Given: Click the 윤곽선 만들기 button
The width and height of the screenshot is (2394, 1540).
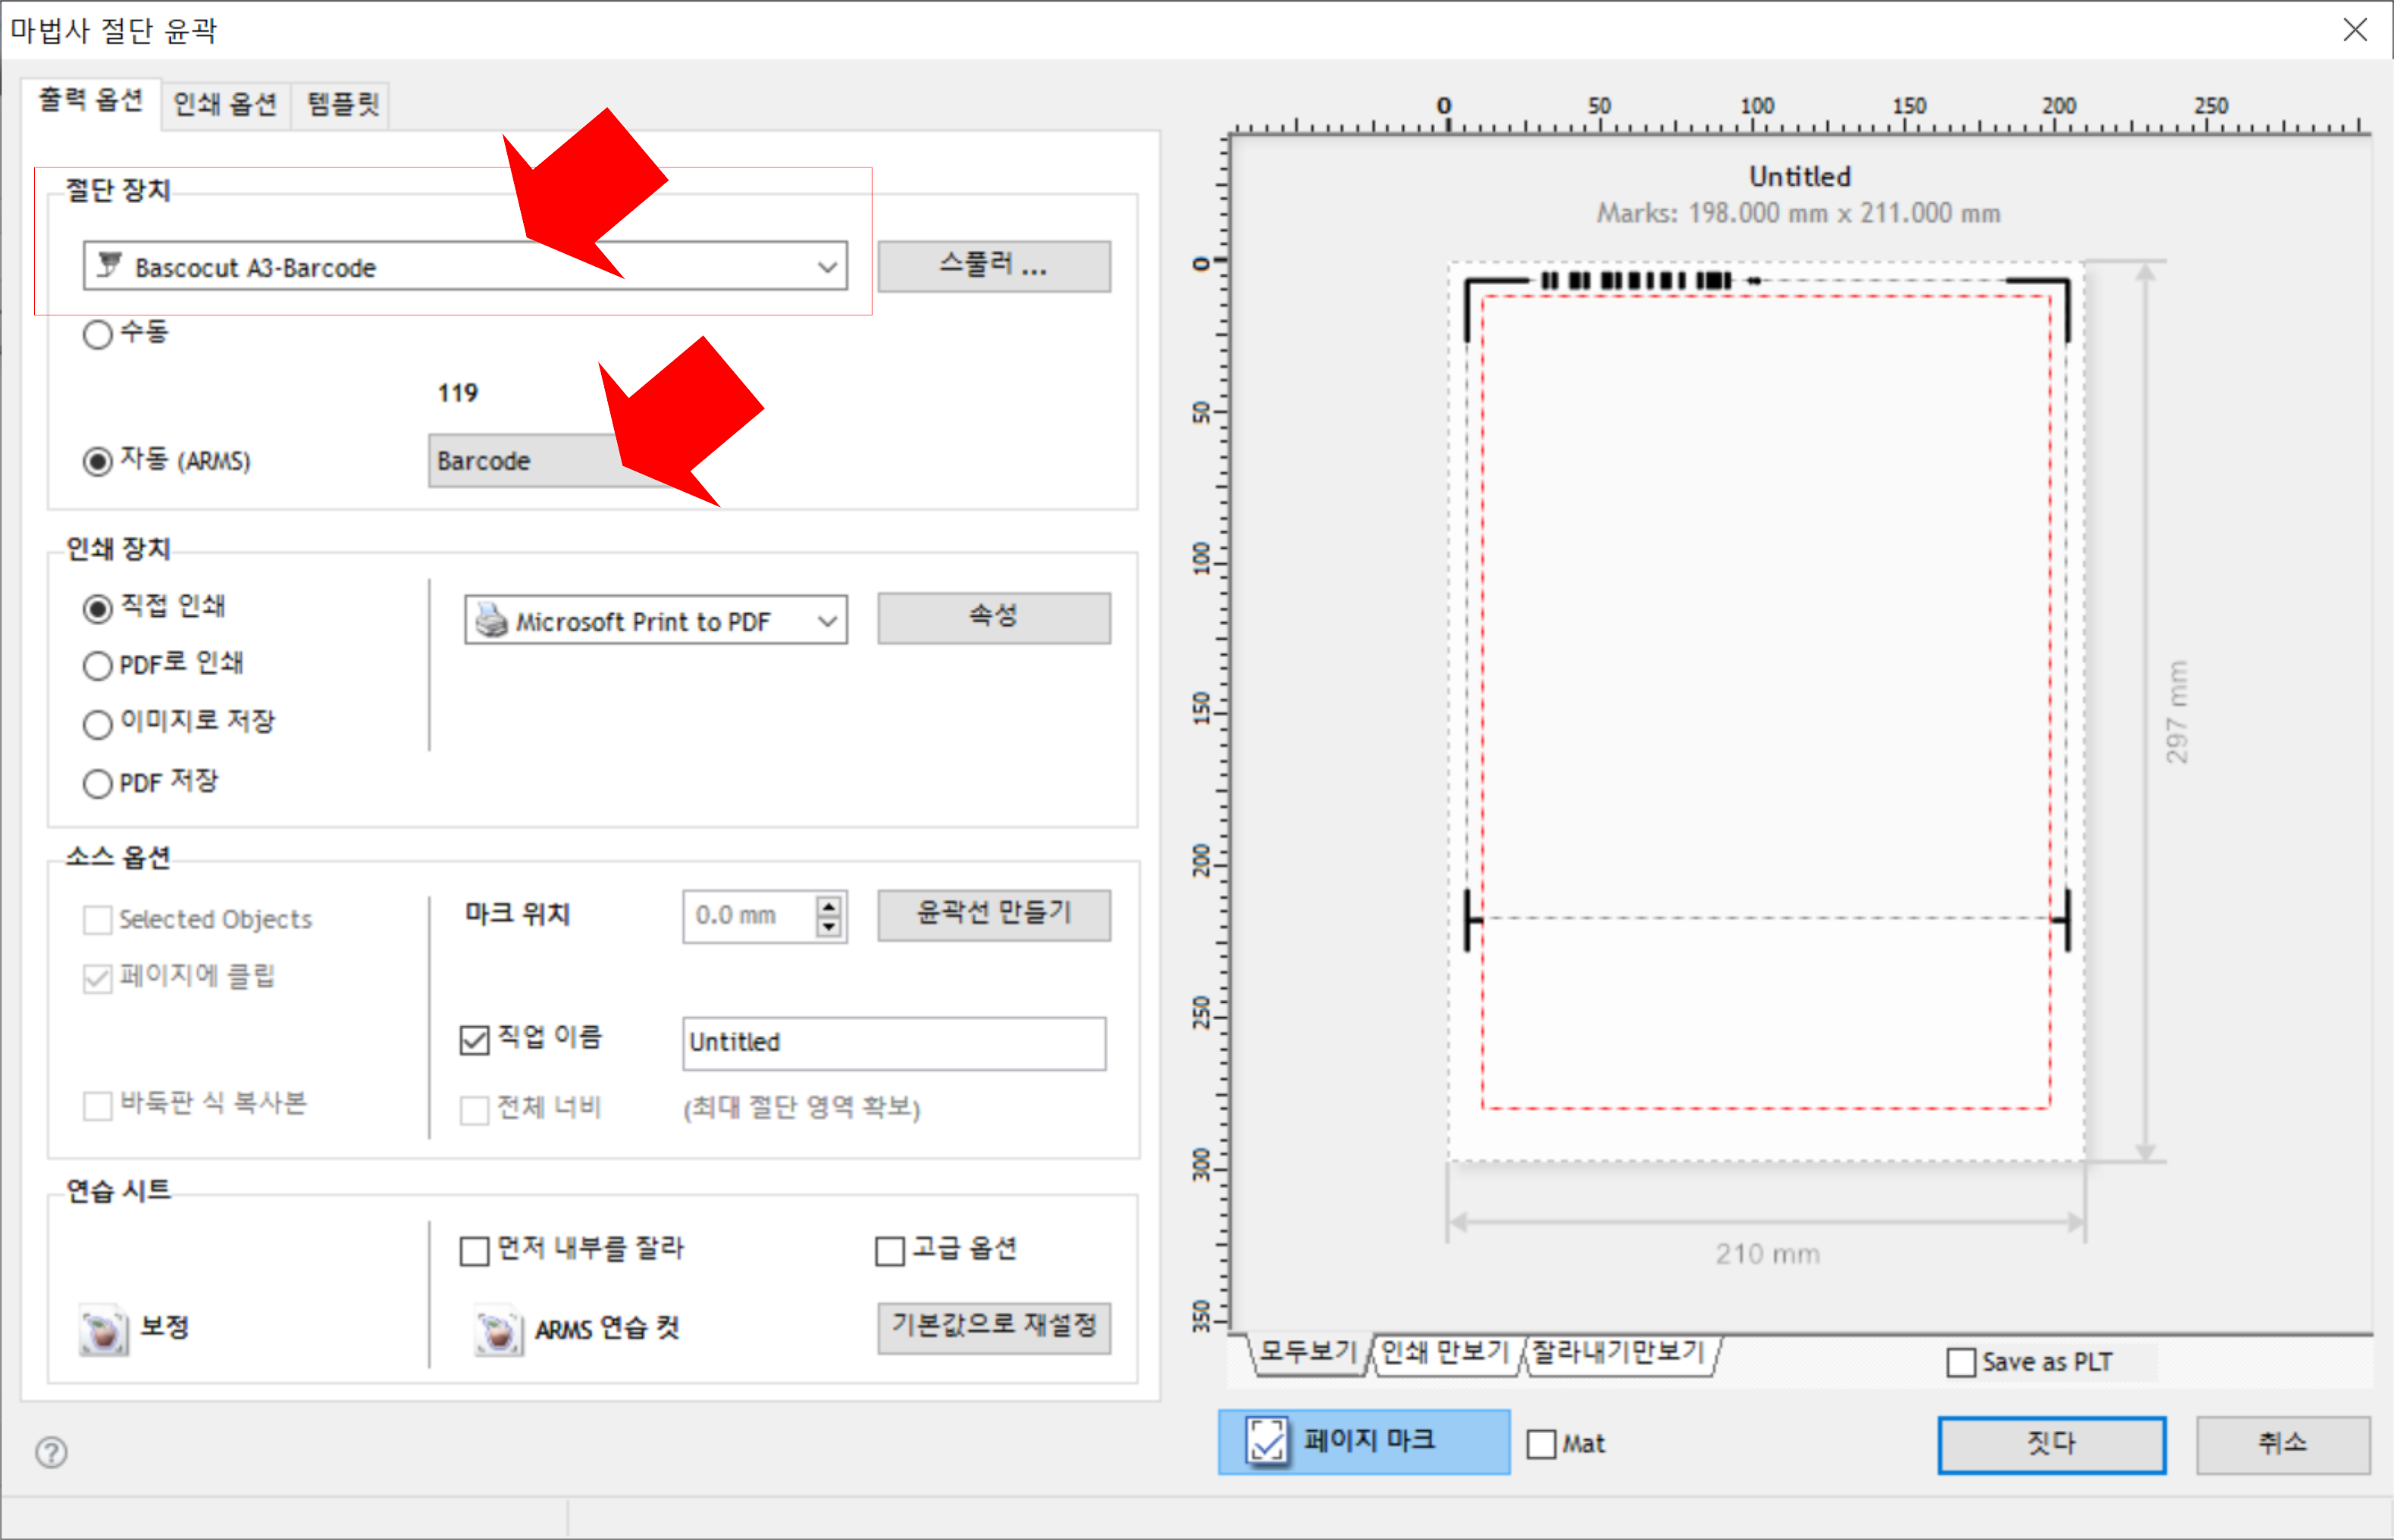Looking at the screenshot, I should [x=993, y=914].
